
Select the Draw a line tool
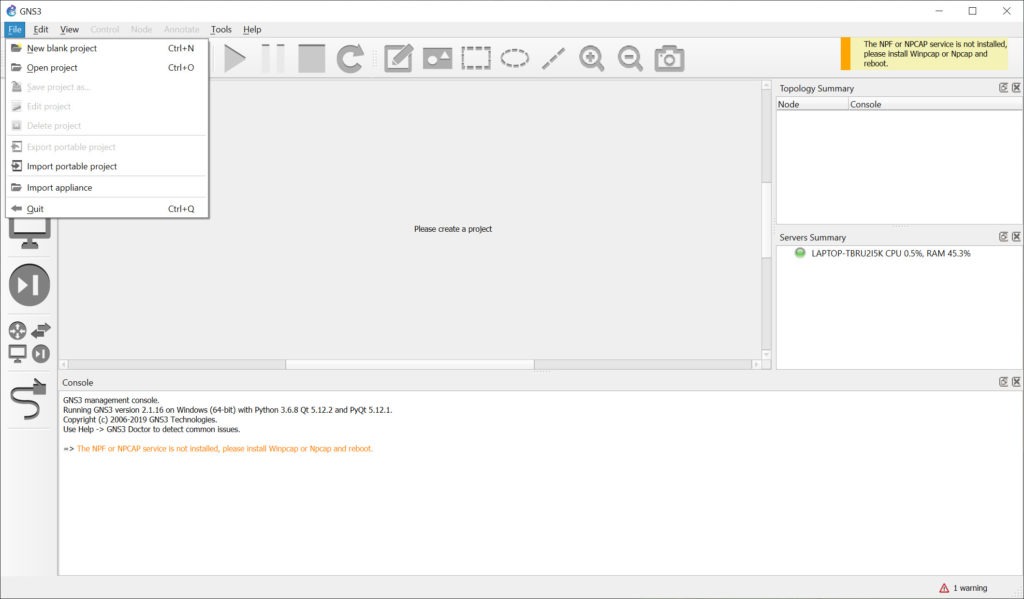(x=553, y=59)
